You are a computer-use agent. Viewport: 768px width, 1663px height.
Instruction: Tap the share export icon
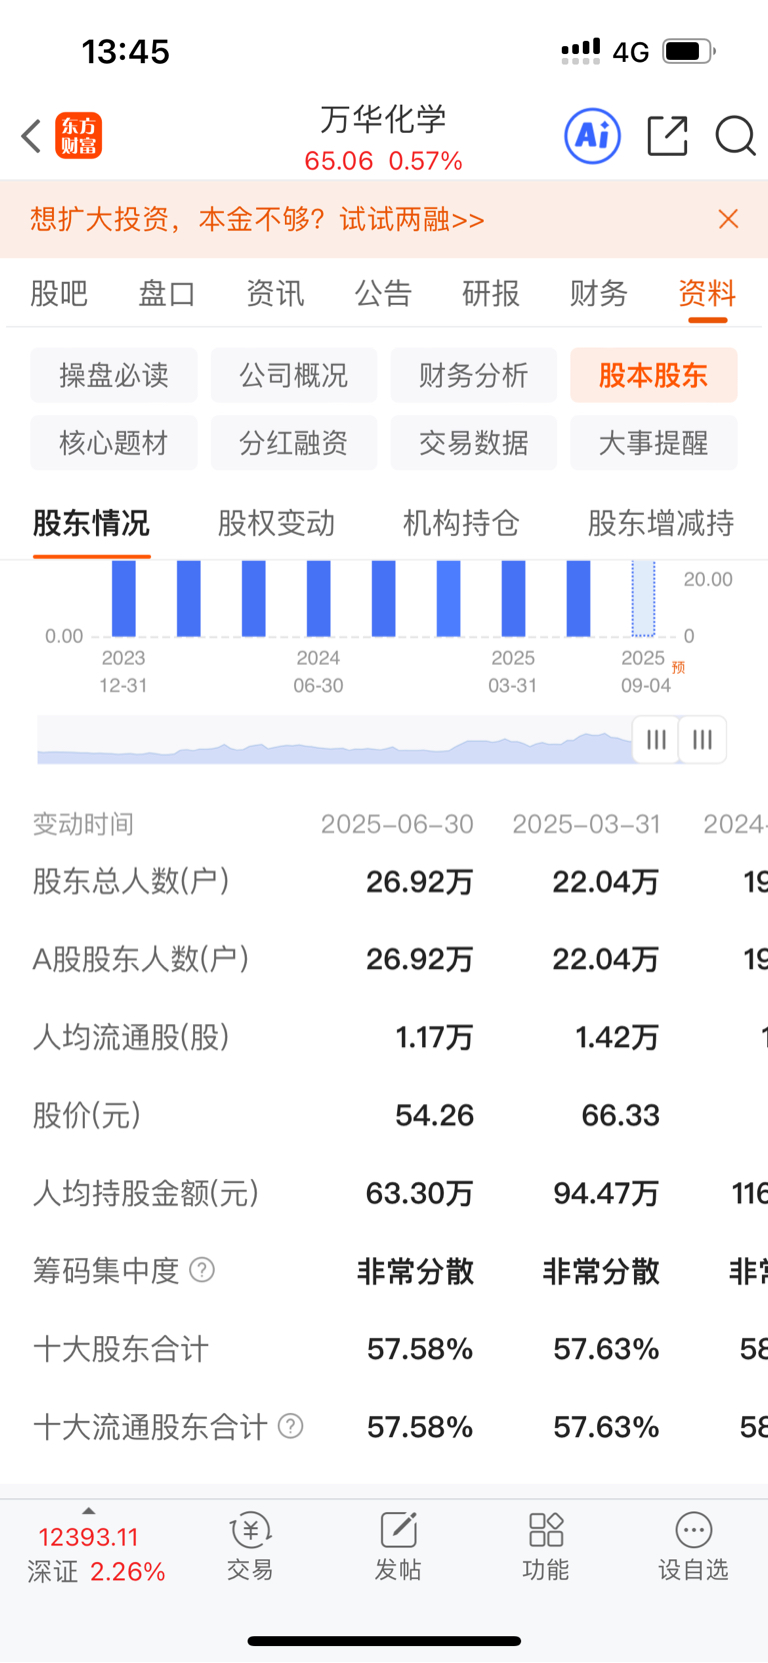(667, 136)
